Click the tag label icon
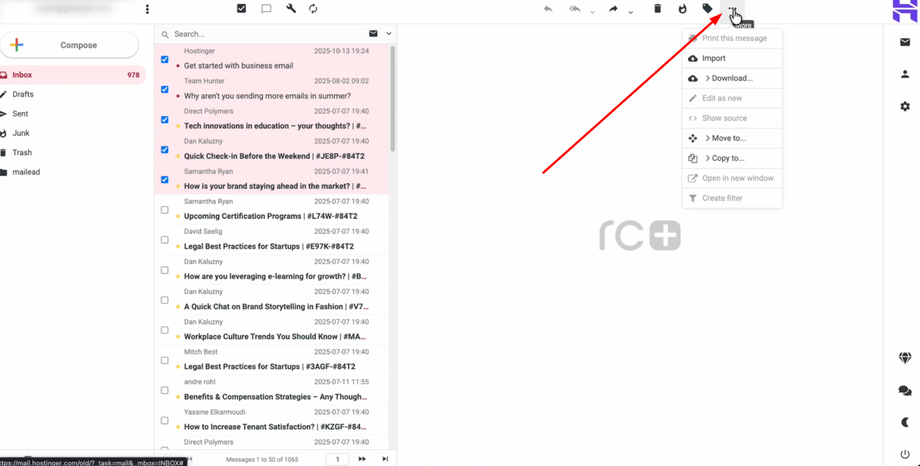This screenshot has width=920, height=466. (x=708, y=9)
